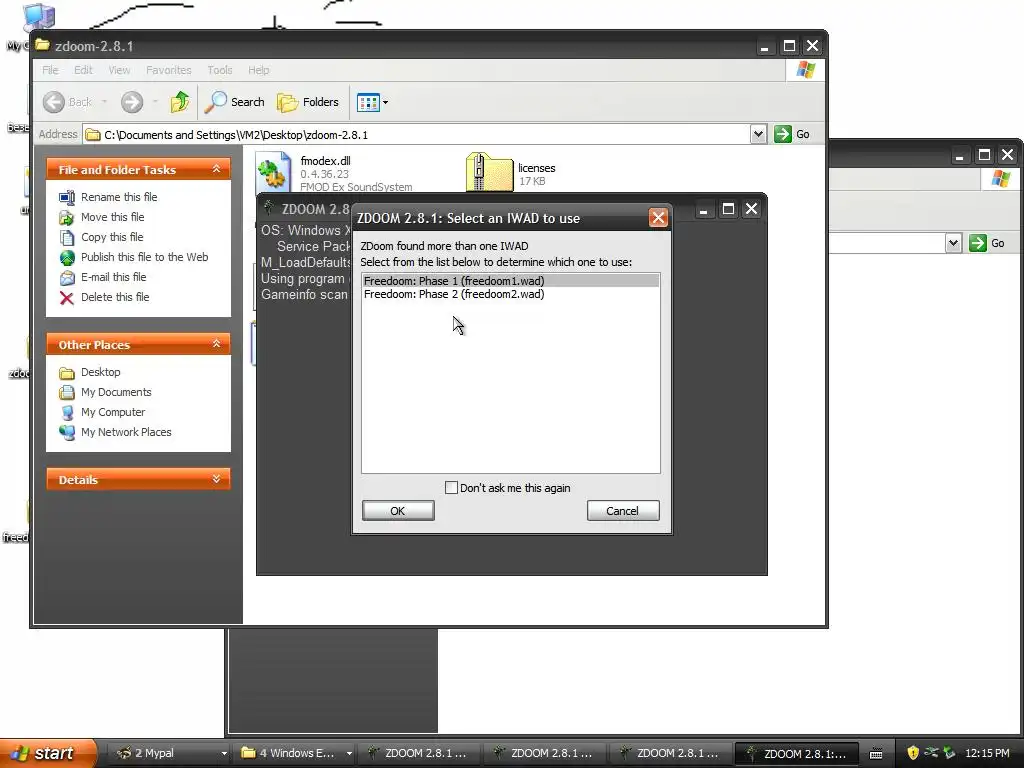Open My Computer from Other Places

point(113,412)
